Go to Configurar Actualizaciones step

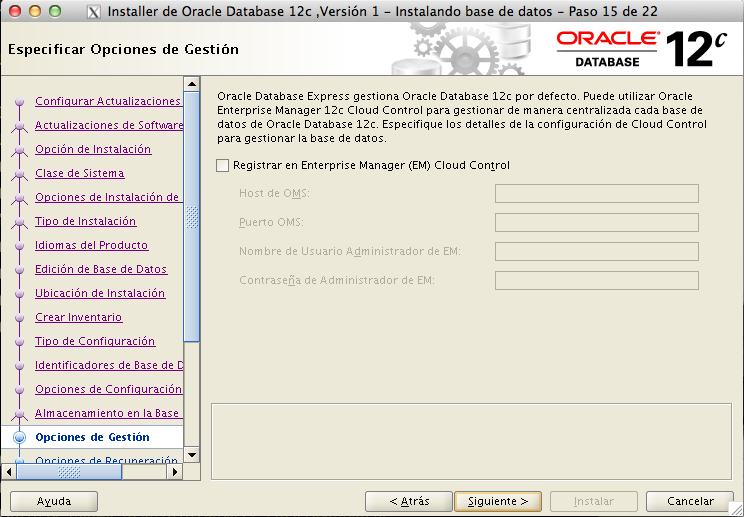point(108,101)
